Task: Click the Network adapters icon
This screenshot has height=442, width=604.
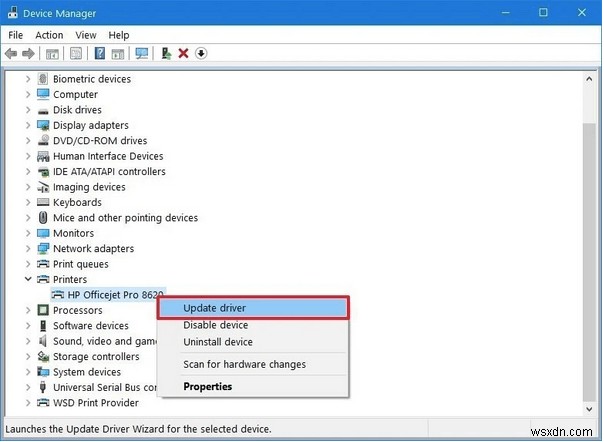Action: (43, 249)
